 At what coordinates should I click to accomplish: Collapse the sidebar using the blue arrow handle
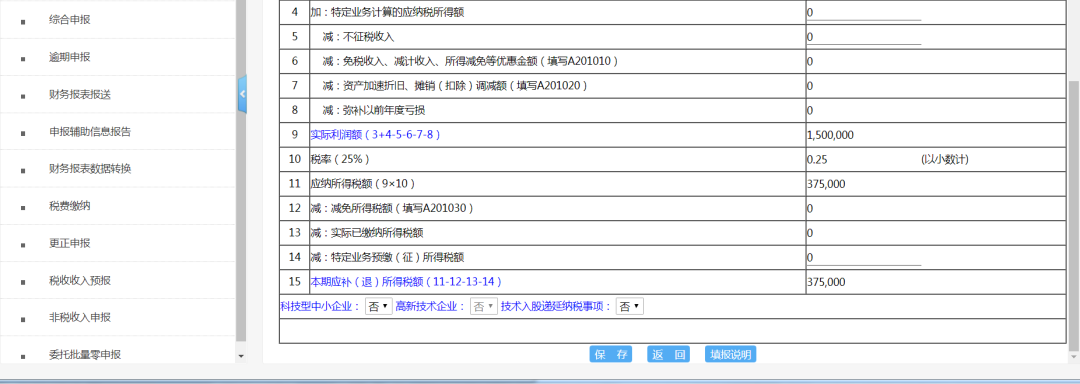pyautogui.click(x=242, y=94)
